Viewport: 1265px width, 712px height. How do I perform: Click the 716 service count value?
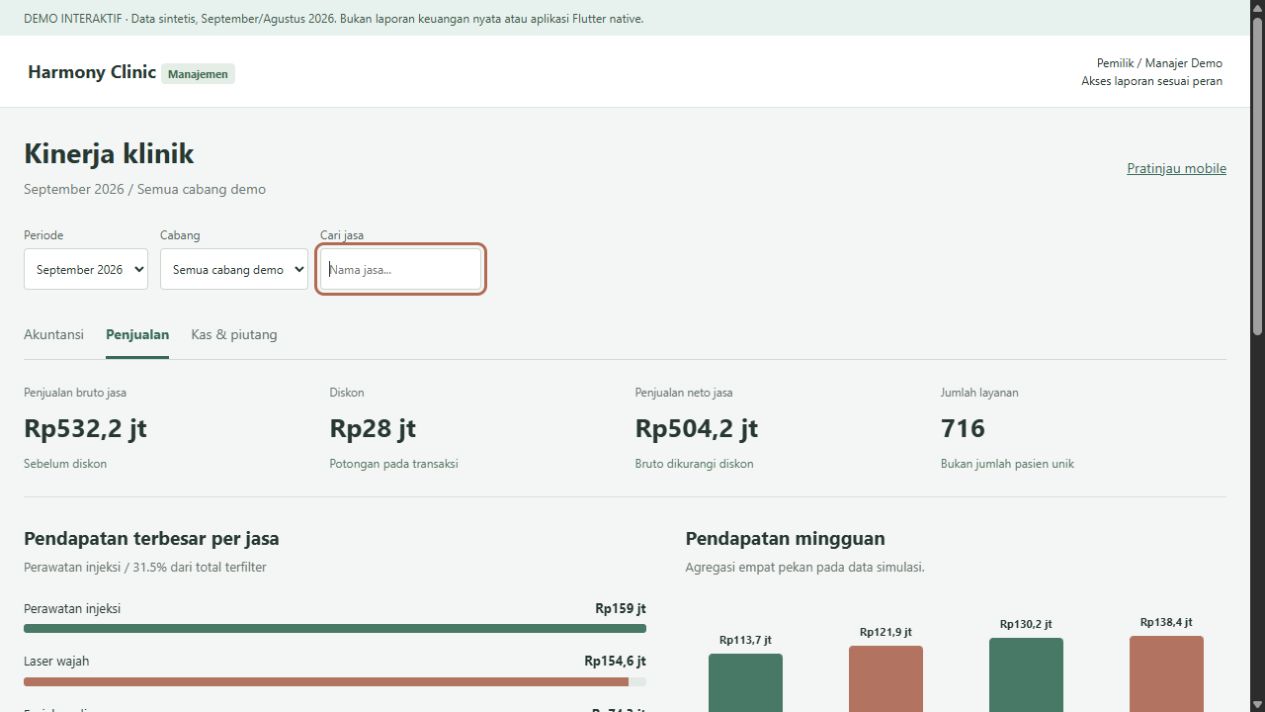tap(963, 428)
